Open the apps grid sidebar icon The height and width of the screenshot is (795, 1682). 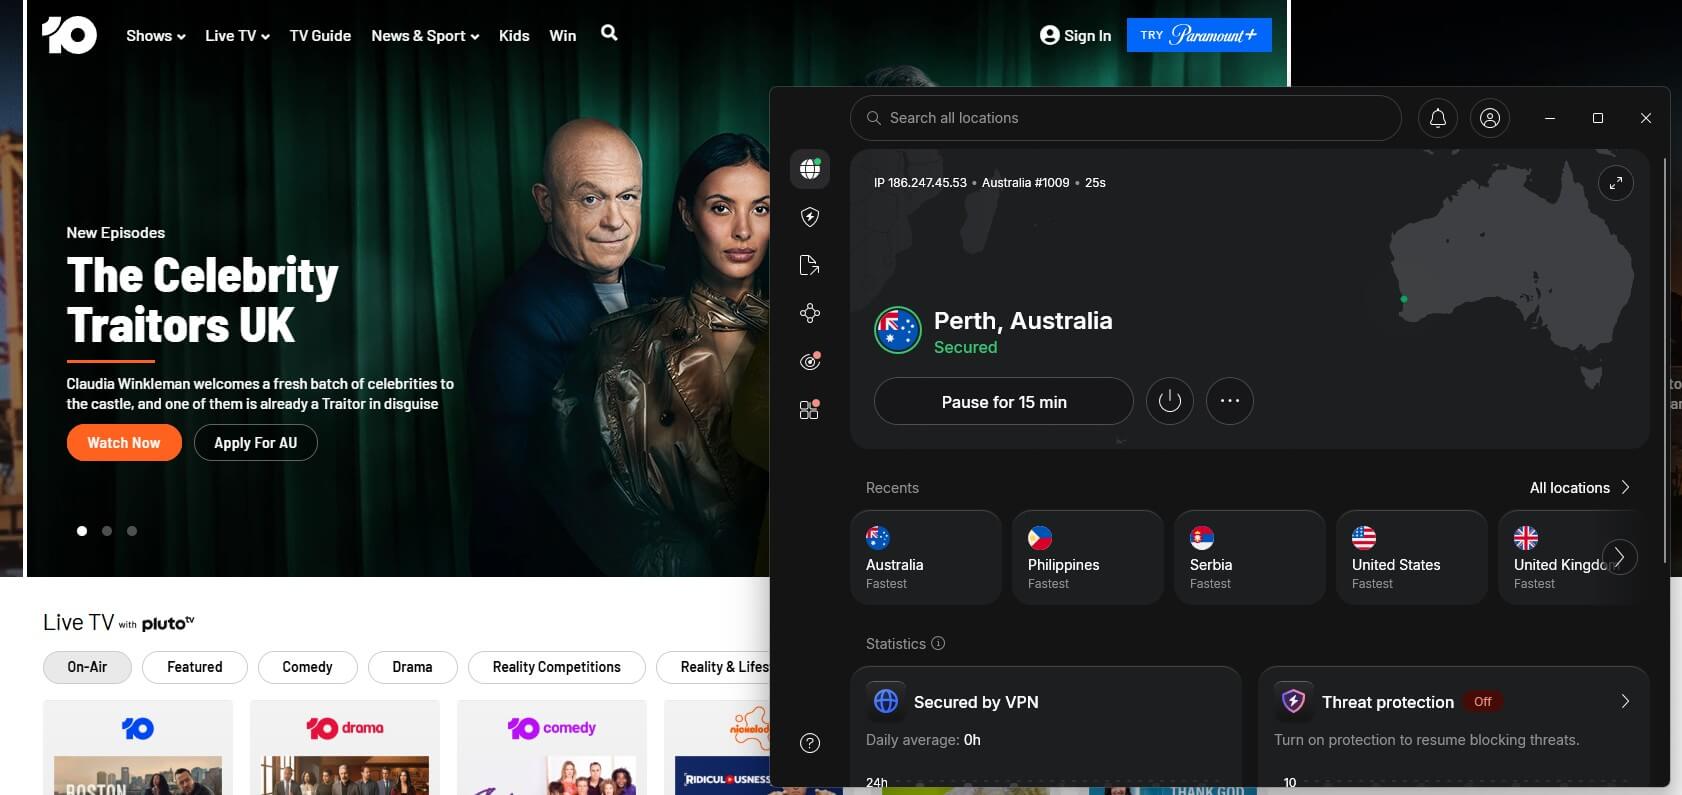coord(810,409)
